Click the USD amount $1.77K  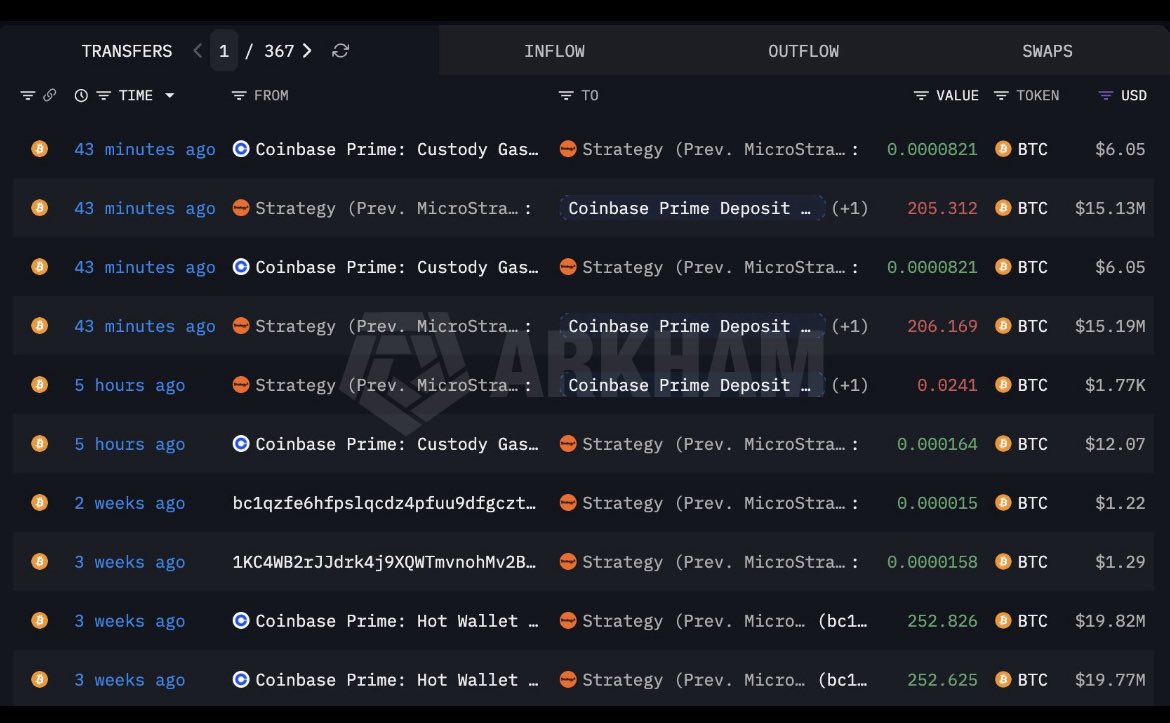(x=1115, y=385)
